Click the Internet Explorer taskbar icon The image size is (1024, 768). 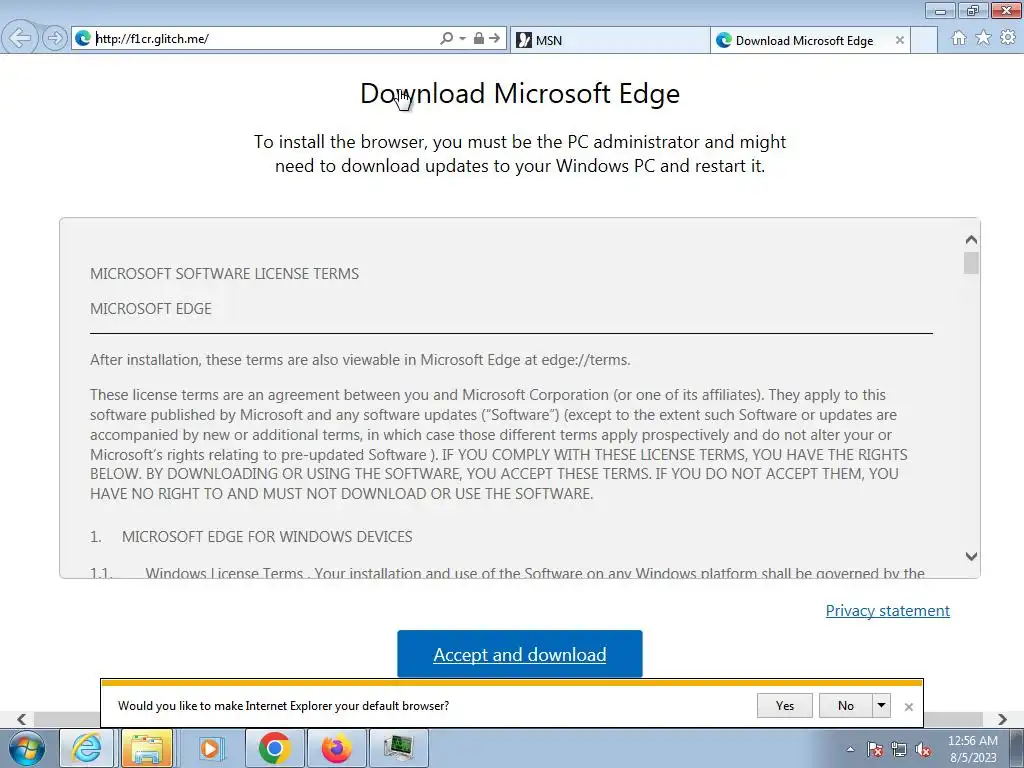[86, 748]
